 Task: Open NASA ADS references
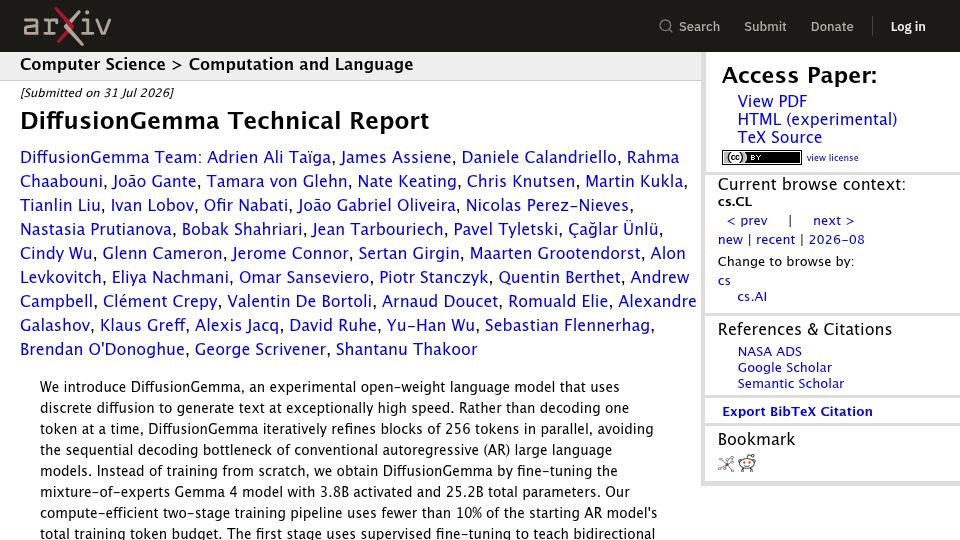[769, 351]
